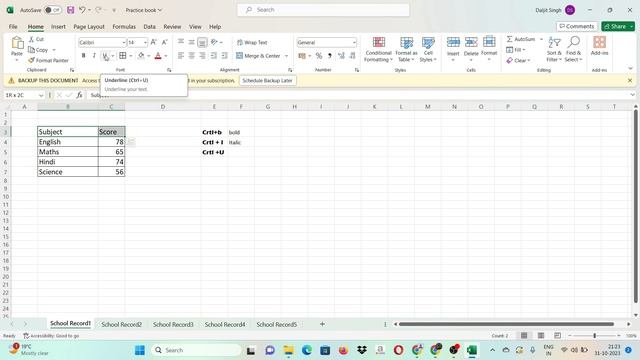640x360 pixels.
Task: Toggle AutoSave switch
Action: click(53, 10)
